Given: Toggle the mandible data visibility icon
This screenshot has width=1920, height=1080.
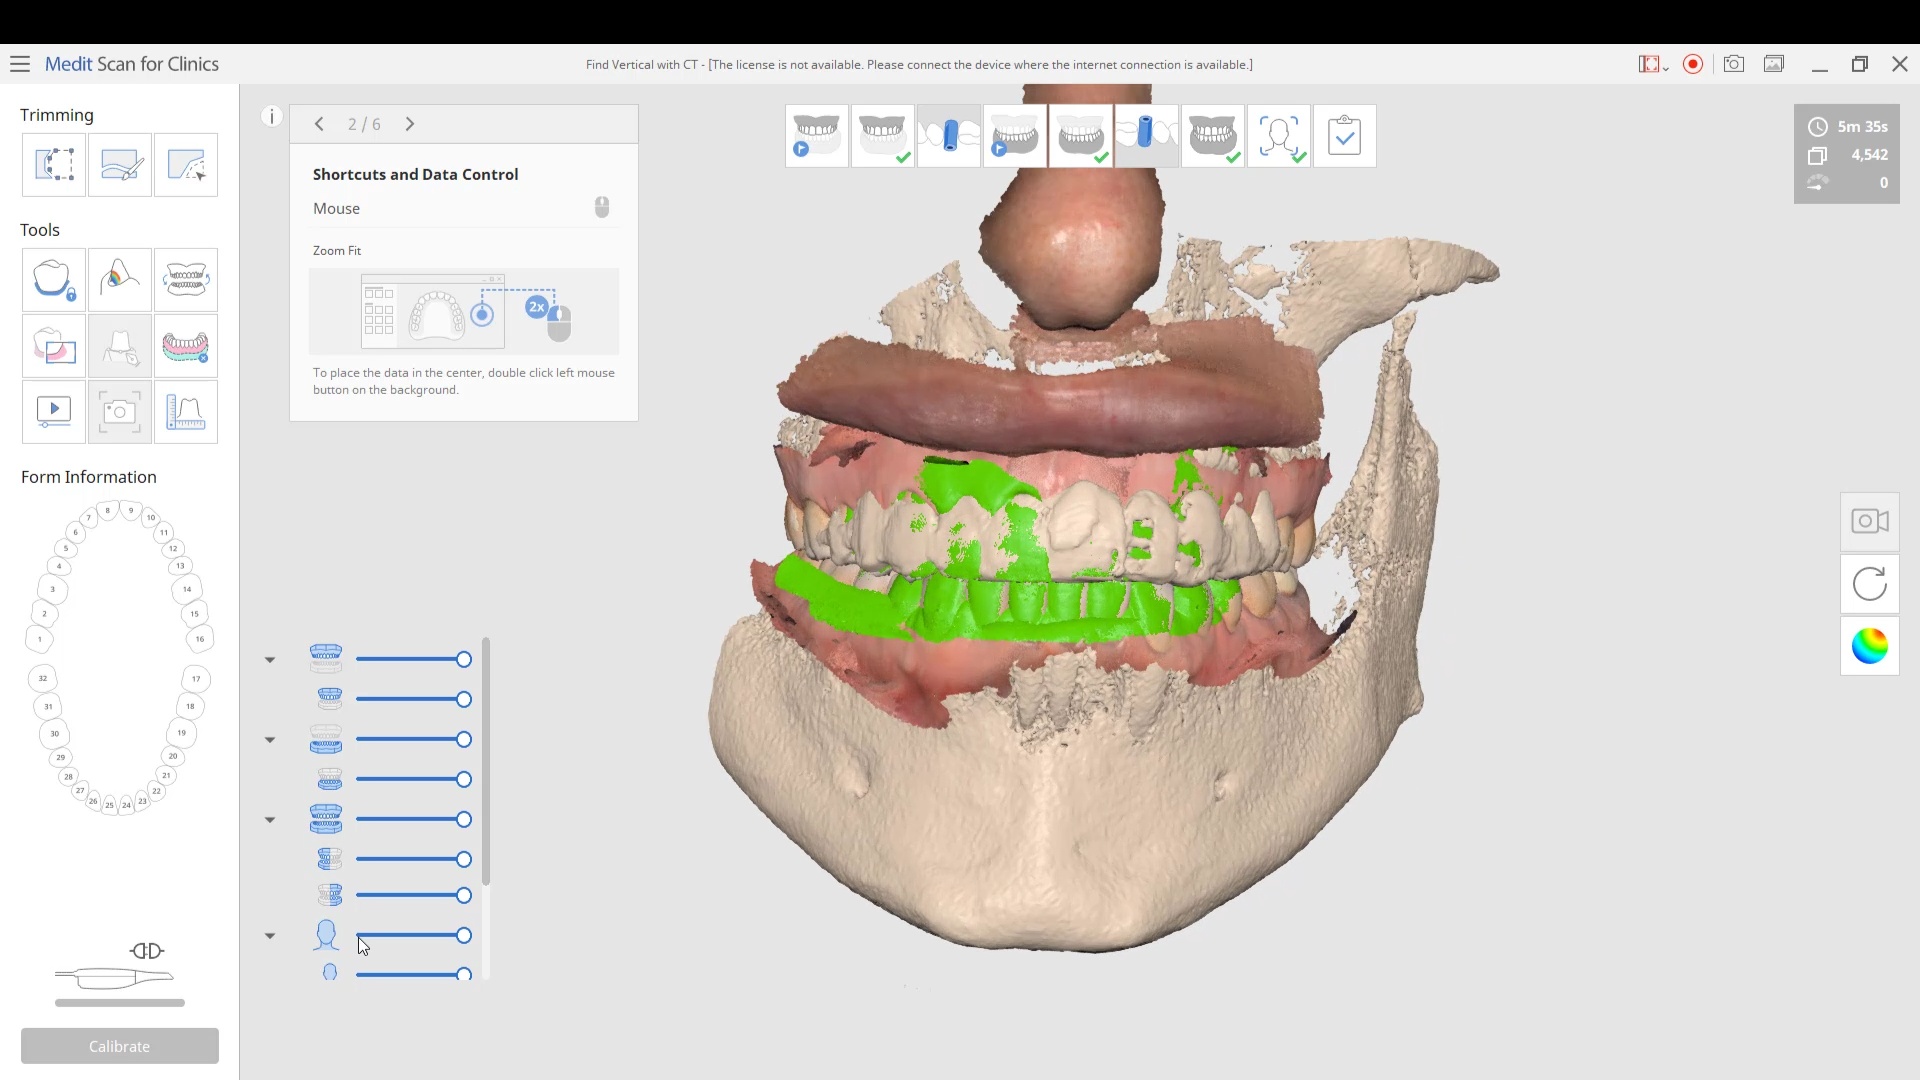Looking at the screenshot, I should 326,739.
